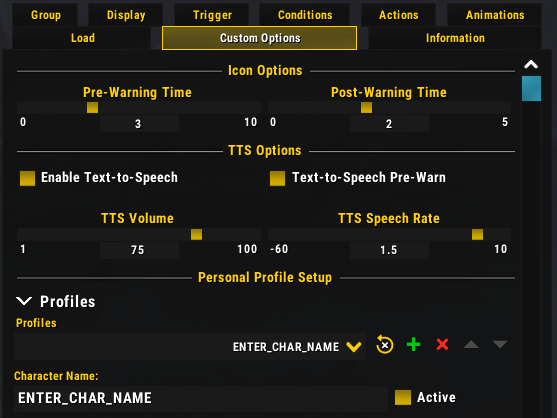Click the scroll-up arrow icon
Screen dimensions: 557x418
coord(531,64)
